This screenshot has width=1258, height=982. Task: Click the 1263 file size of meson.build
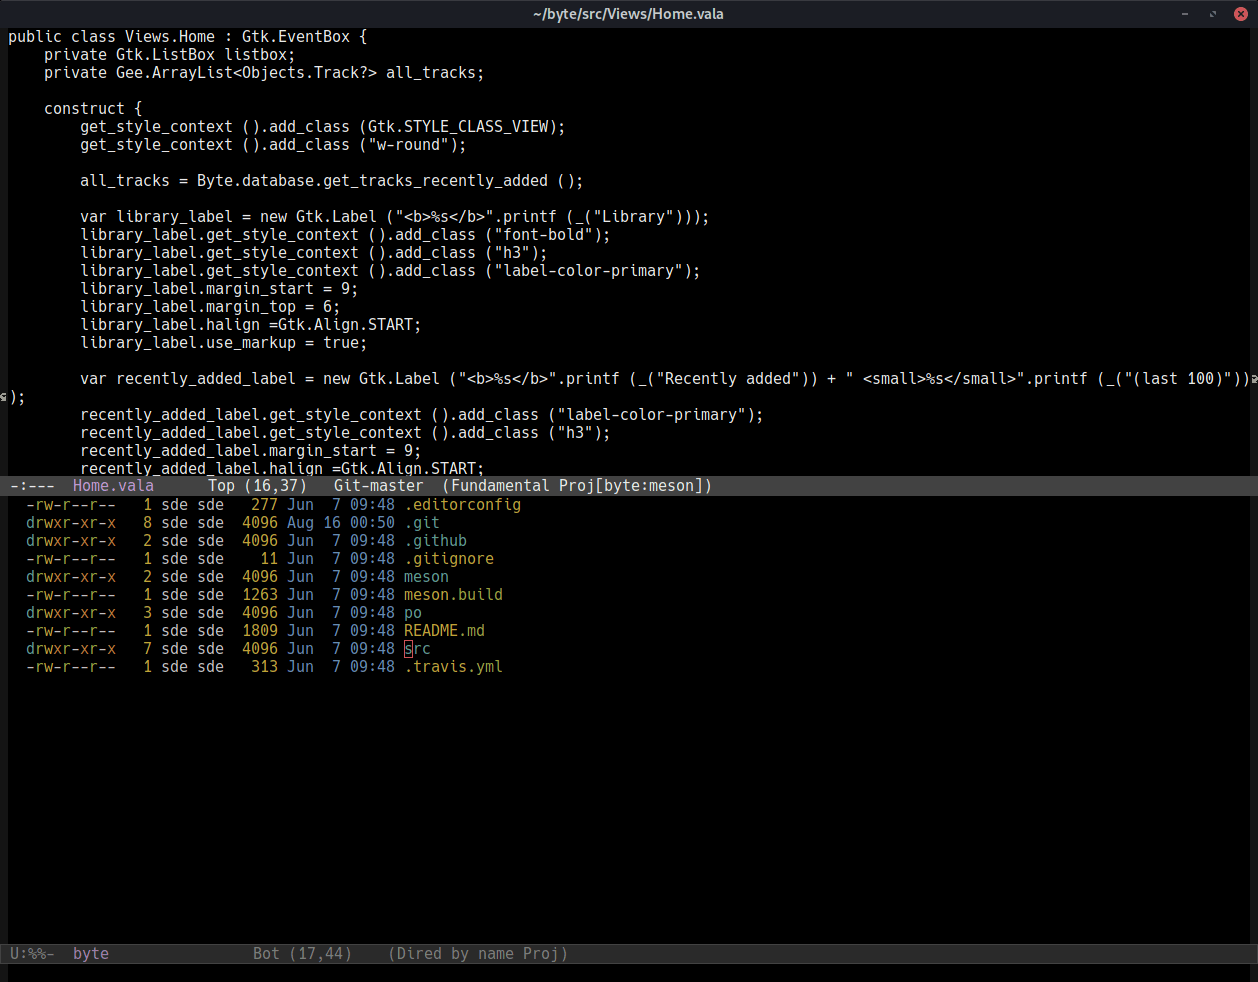click(x=260, y=595)
